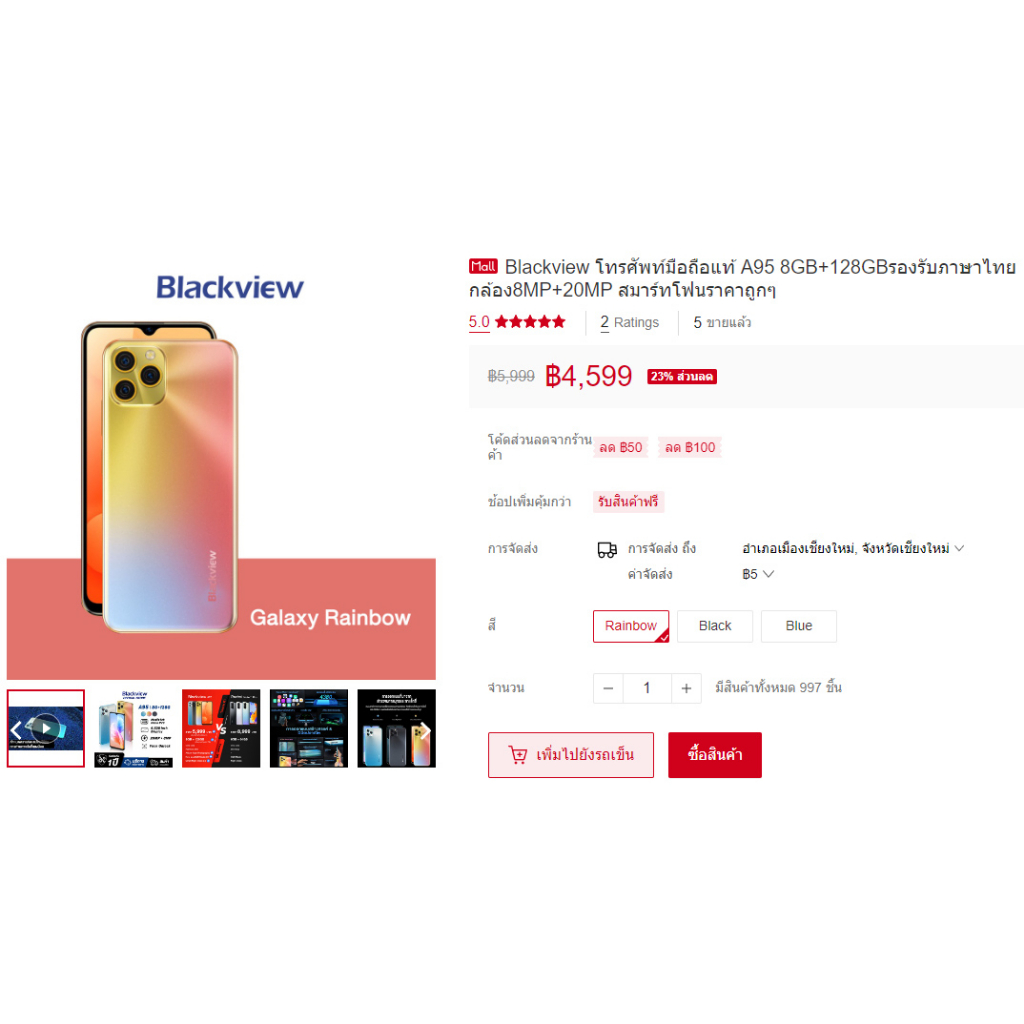Select the Blue color option
The height and width of the screenshot is (1024, 1024).
tap(799, 626)
